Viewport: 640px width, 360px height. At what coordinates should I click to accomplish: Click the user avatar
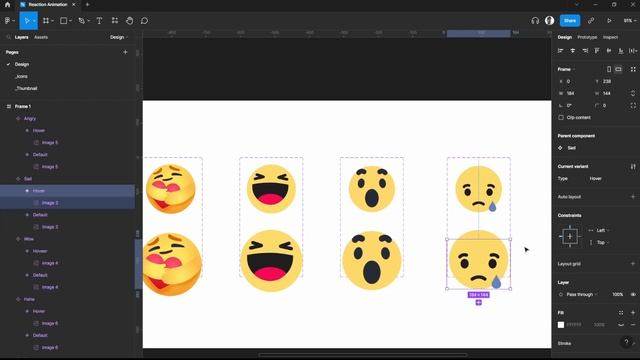pyautogui.click(x=549, y=20)
